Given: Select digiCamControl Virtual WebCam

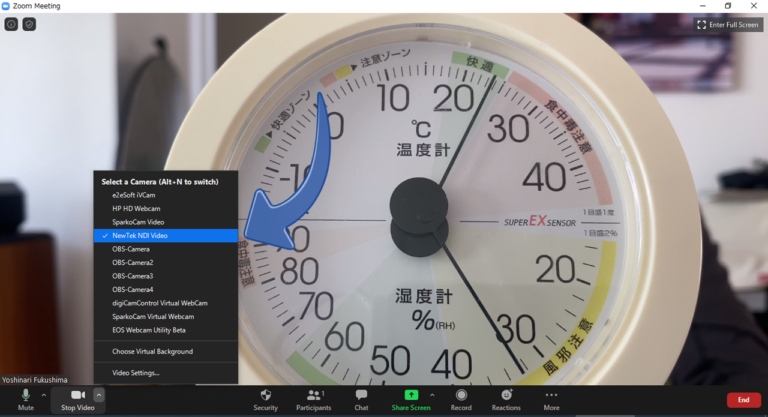Looking at the screenshot, I should (x=166, y=303).
